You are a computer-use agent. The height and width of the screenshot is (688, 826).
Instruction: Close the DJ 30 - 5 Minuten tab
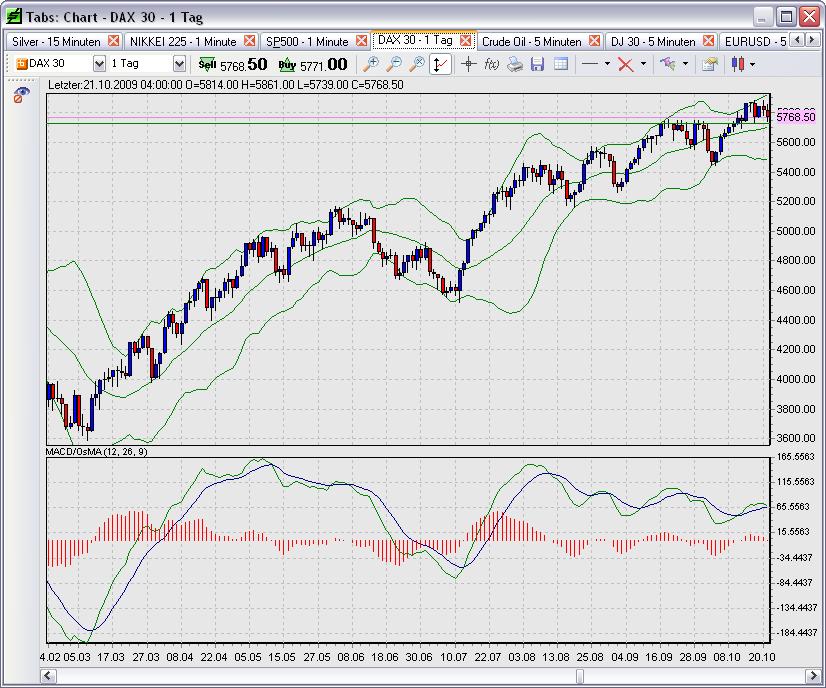(709, 41)
